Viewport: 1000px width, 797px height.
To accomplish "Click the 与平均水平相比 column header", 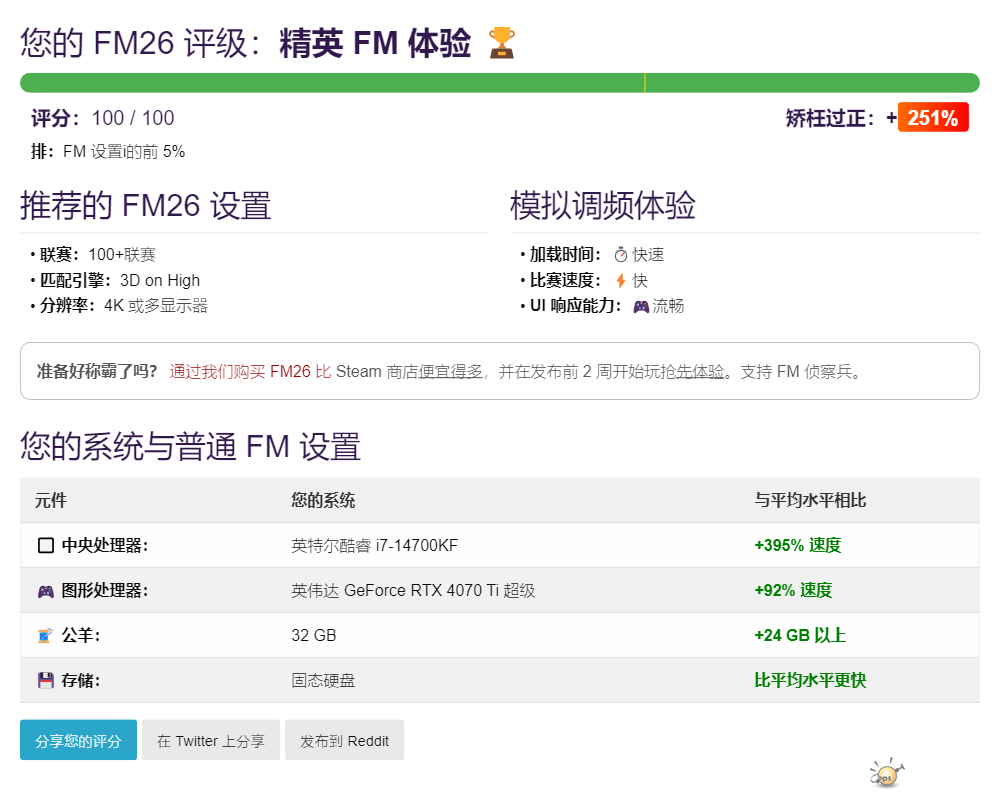I will 810,500.
